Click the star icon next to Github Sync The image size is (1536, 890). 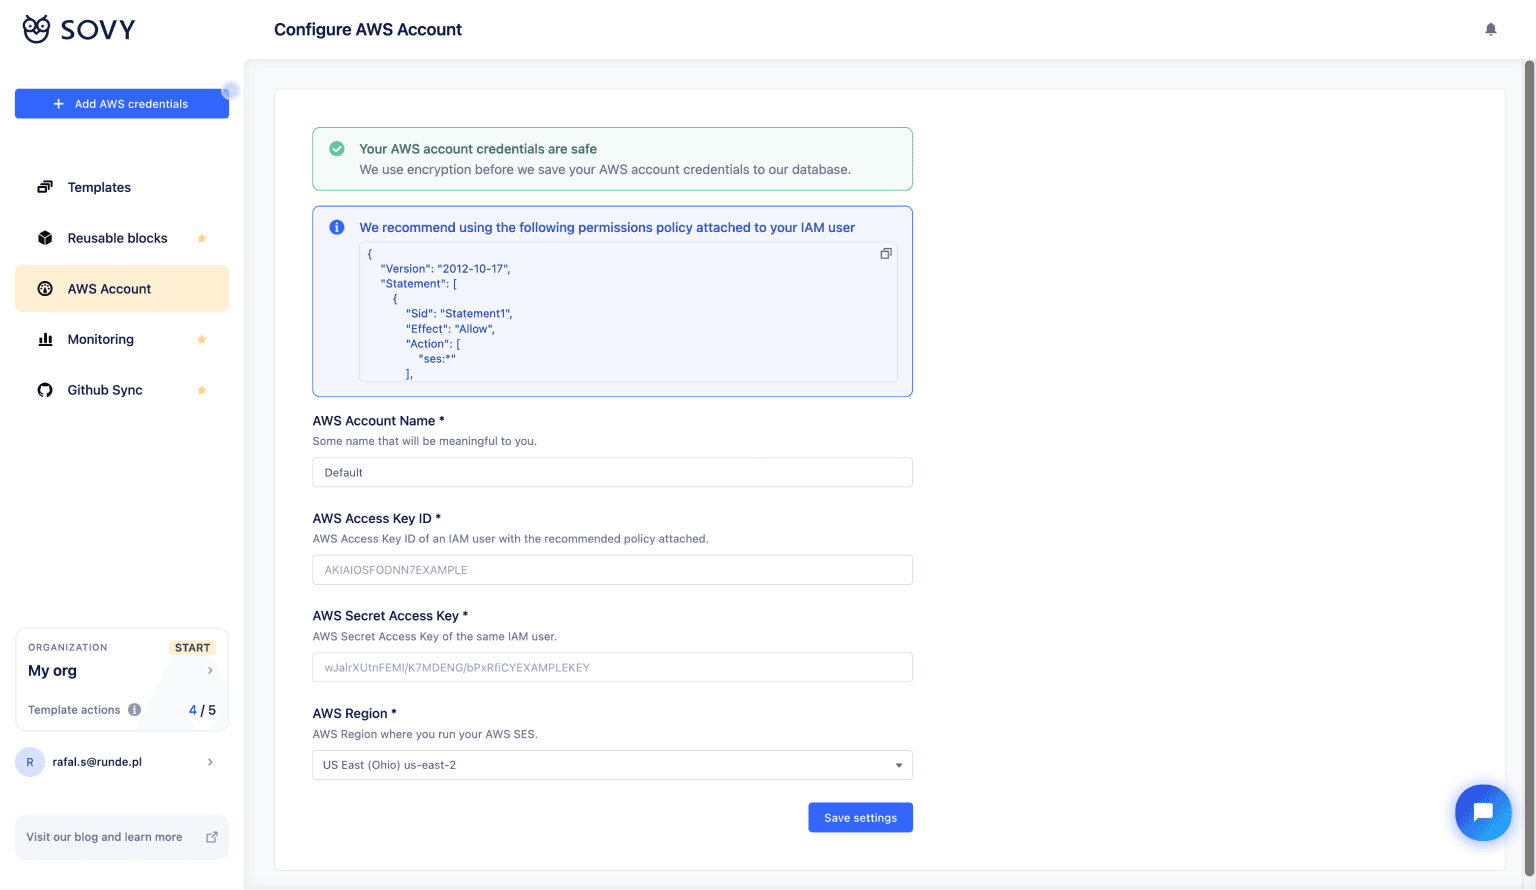[x=202, y=390]
